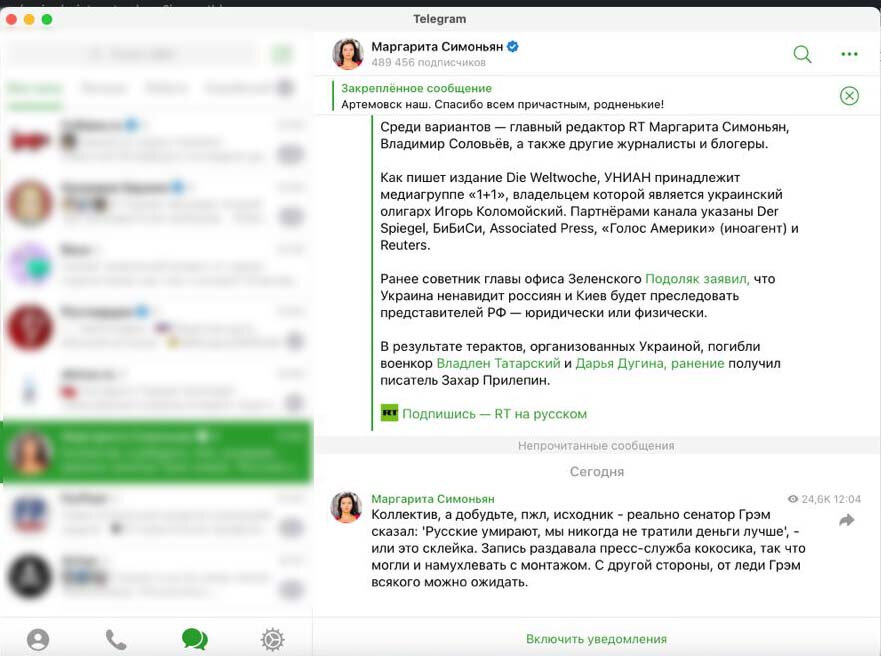Viewport: 881px width, 656px height.
Task: Open the 'Владлен Татарский' link
Action: click(x=498, y=363)
